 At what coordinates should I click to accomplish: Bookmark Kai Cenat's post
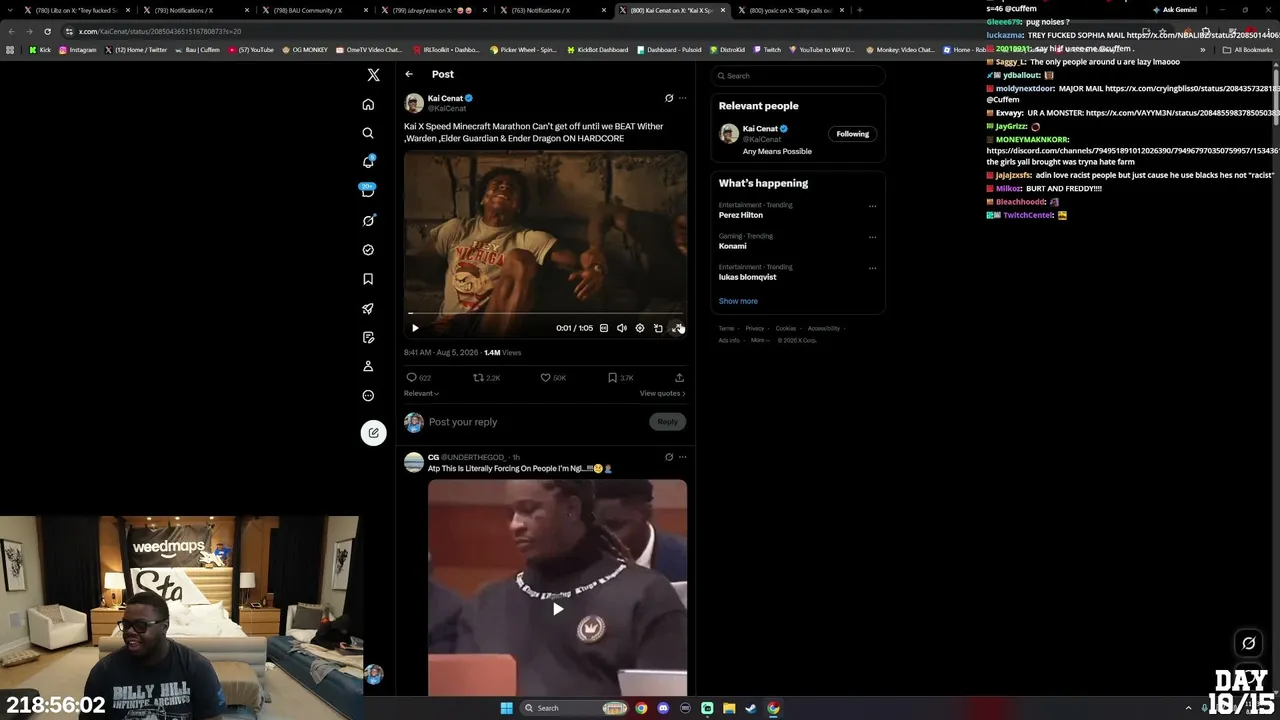pyautogui.click(x=612, y=378)
